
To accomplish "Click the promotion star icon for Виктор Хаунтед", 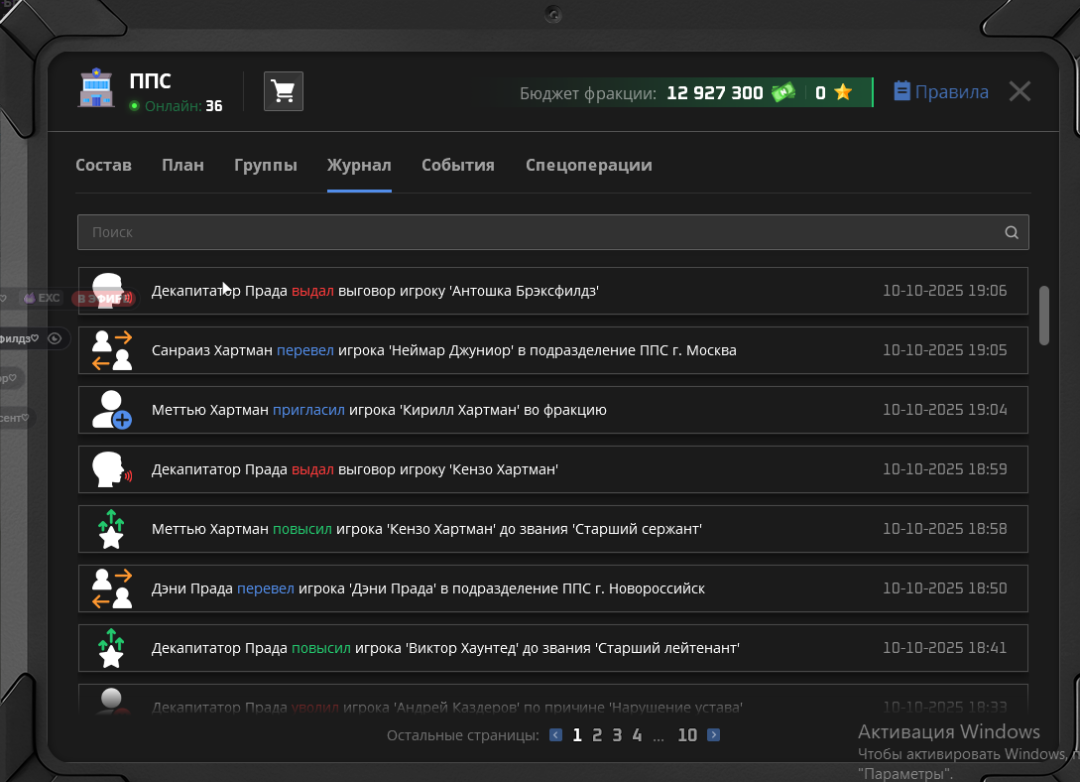I will tap(111, 647).
